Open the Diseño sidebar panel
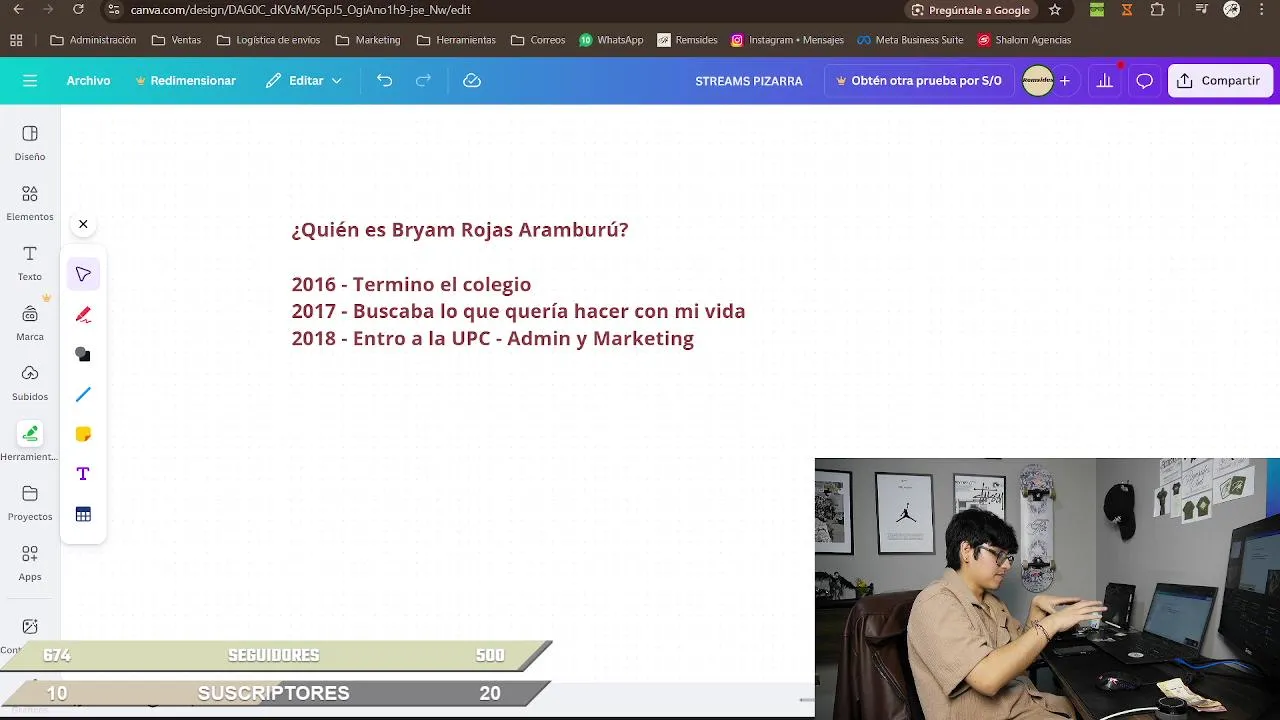 (x=30, y=143)
